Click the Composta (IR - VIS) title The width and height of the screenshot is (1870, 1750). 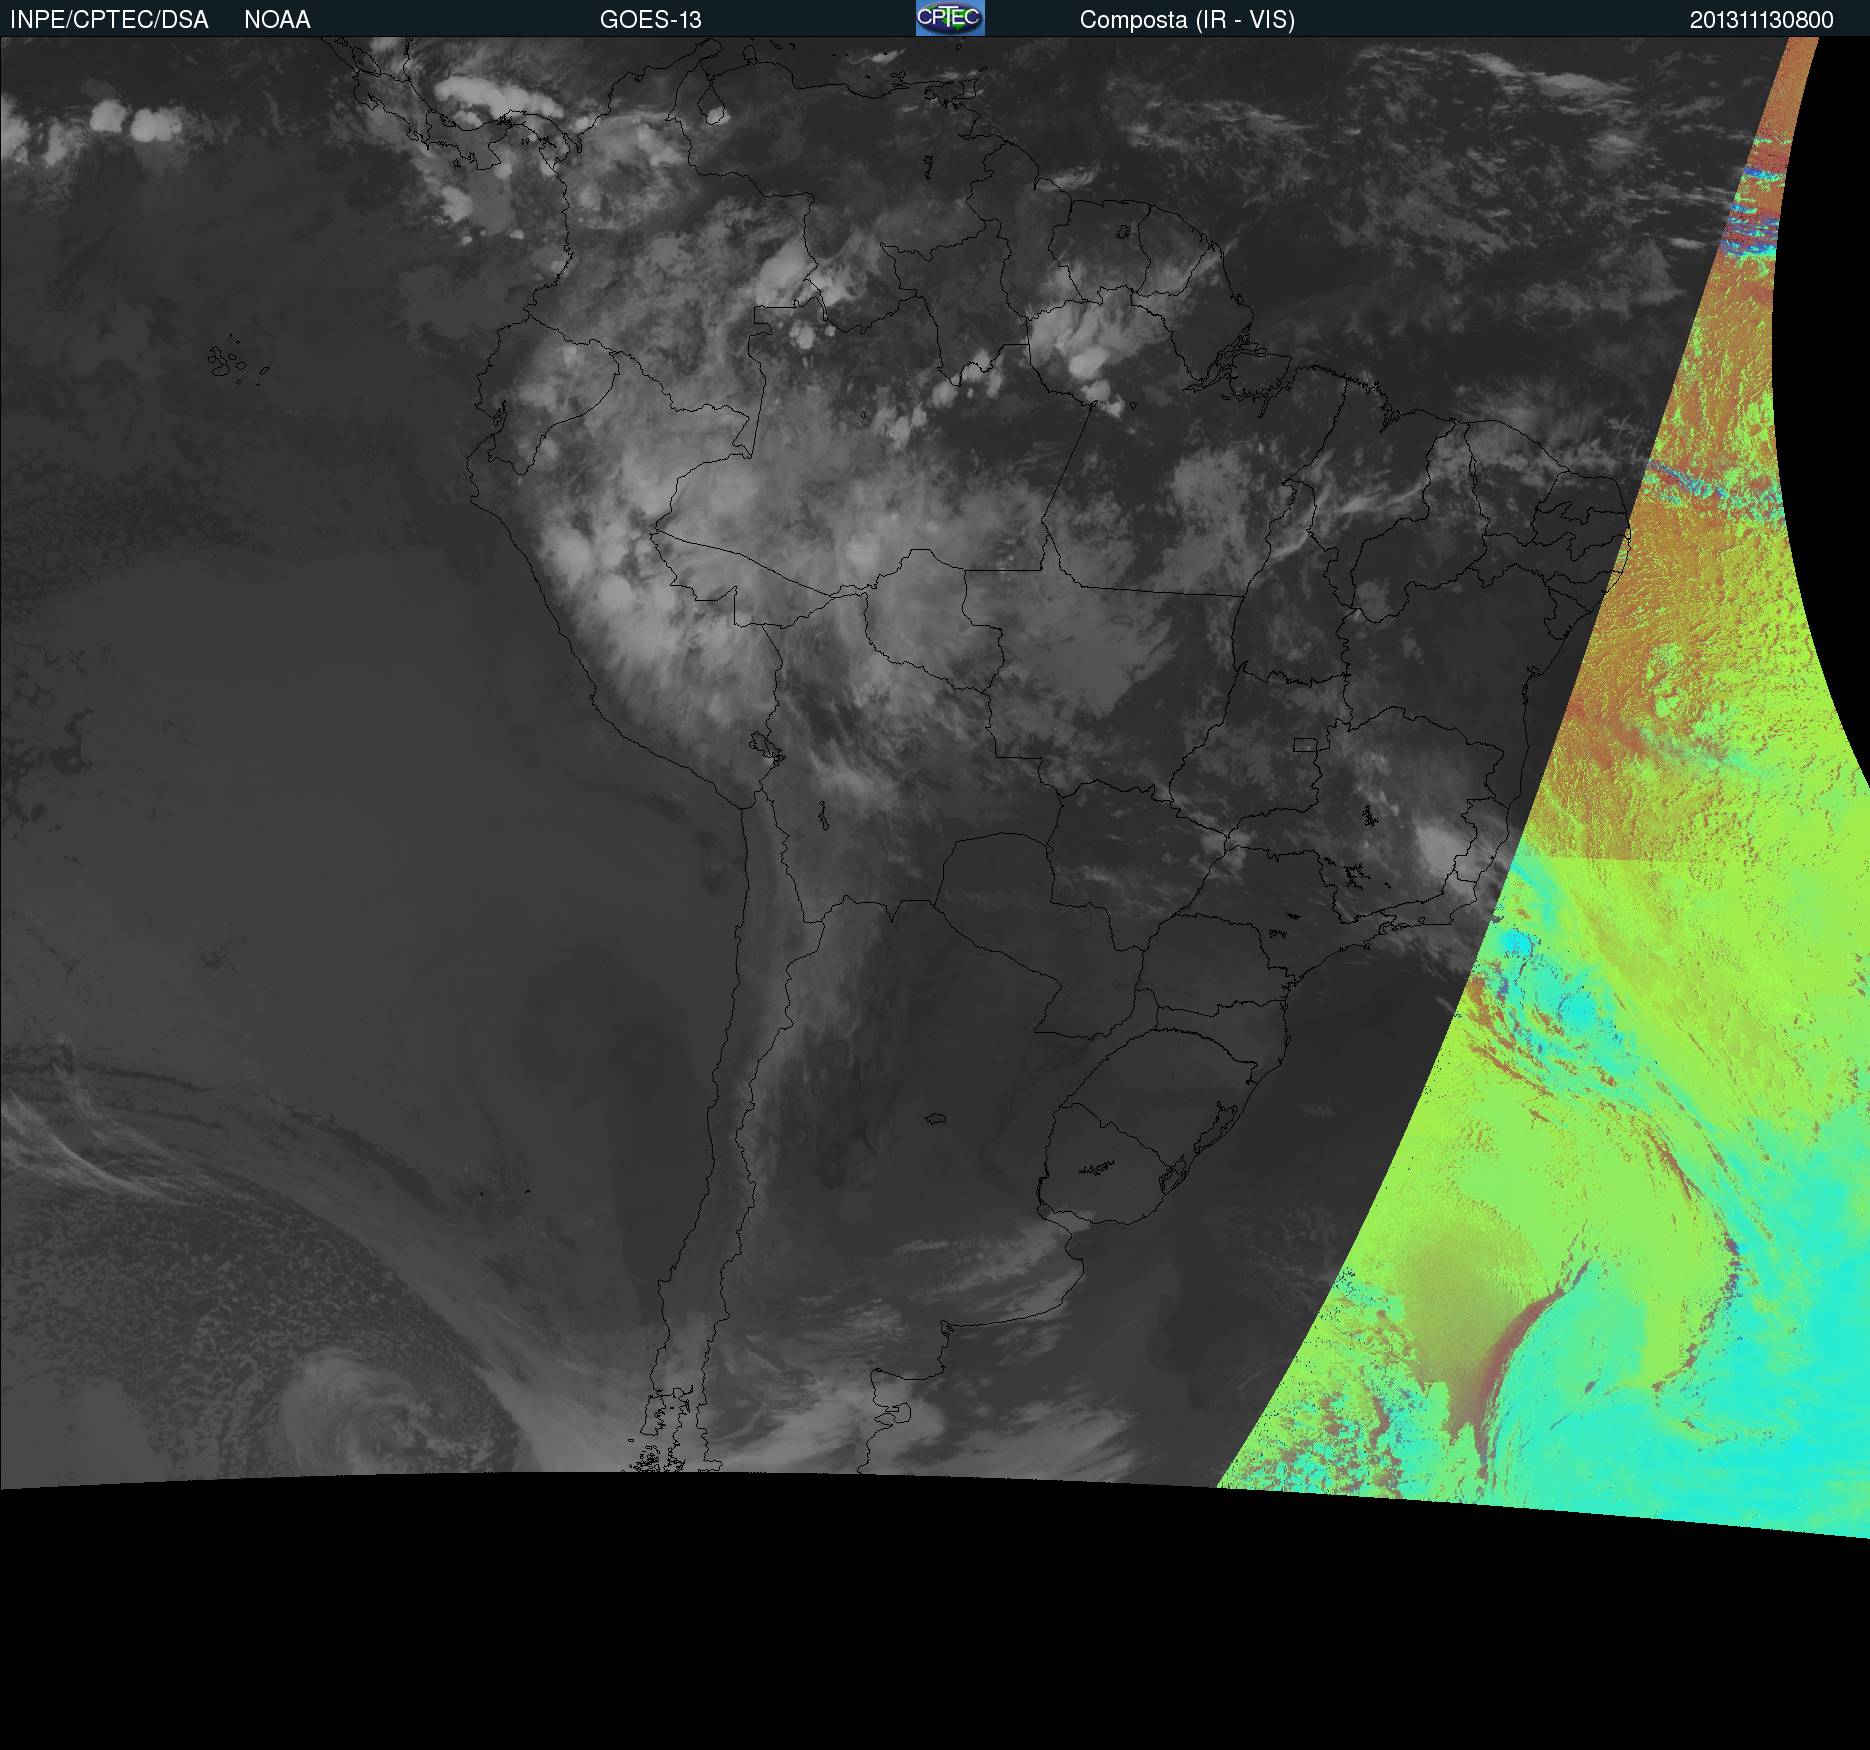click(x=1187, y=20)
